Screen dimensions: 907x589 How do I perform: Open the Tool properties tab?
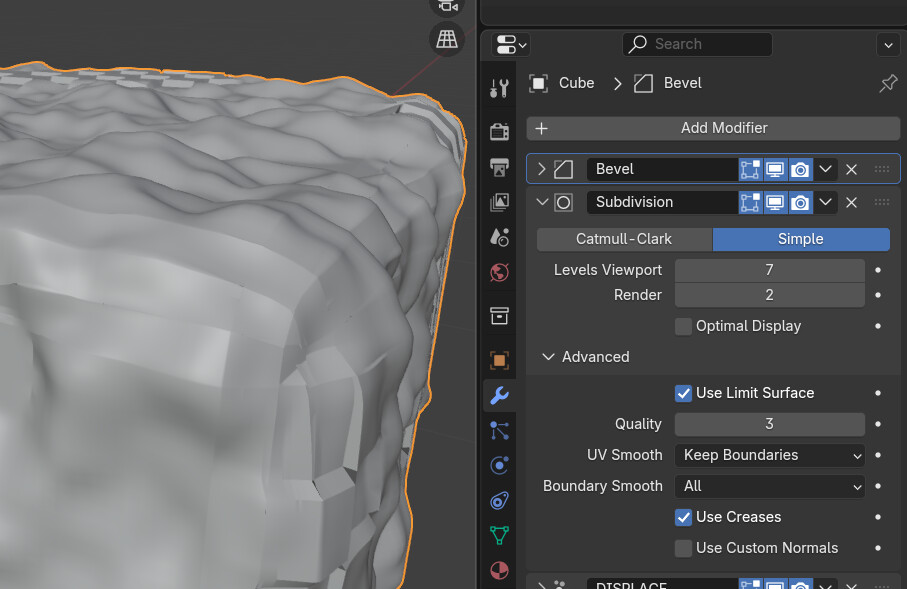pos(499,88)
